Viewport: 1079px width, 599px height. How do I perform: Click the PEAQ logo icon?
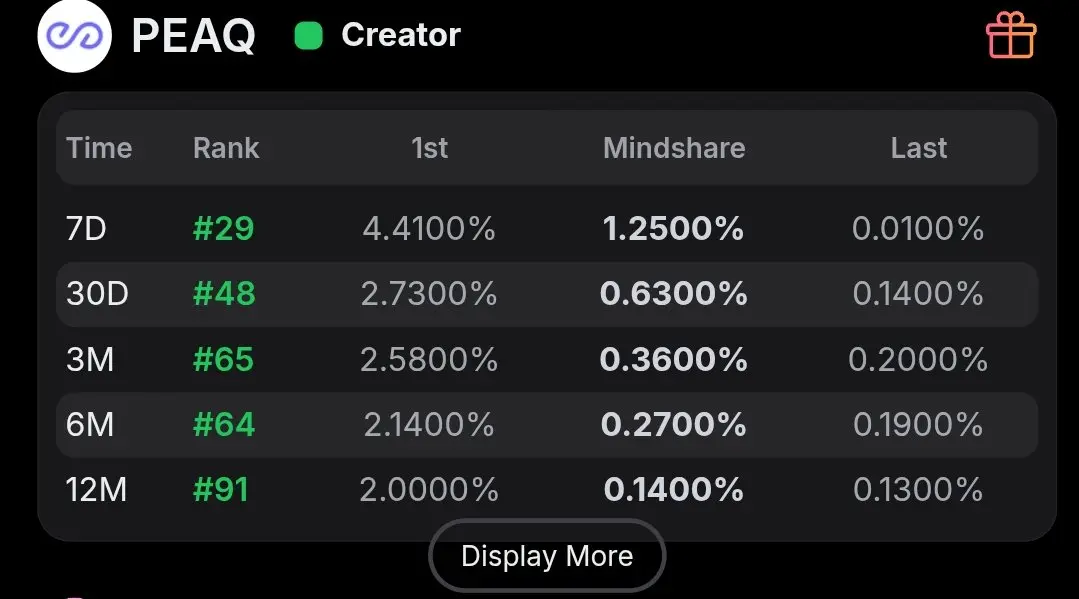[x=73, y=35]
